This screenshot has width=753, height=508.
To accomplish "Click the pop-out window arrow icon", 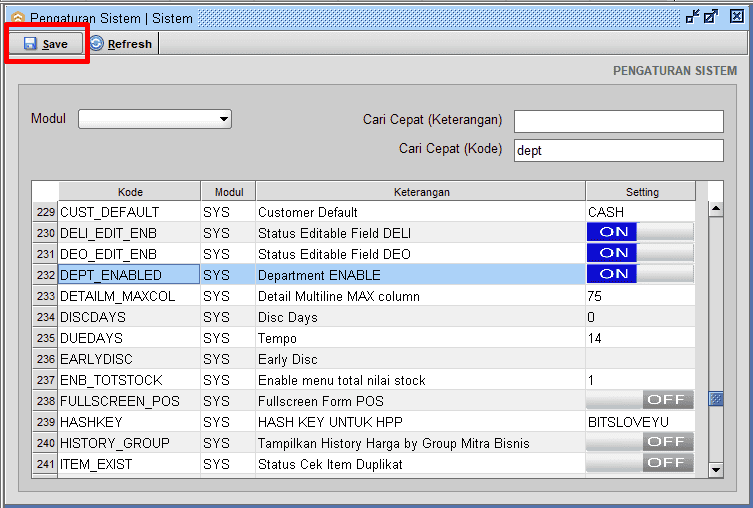I will pos(711,17).
